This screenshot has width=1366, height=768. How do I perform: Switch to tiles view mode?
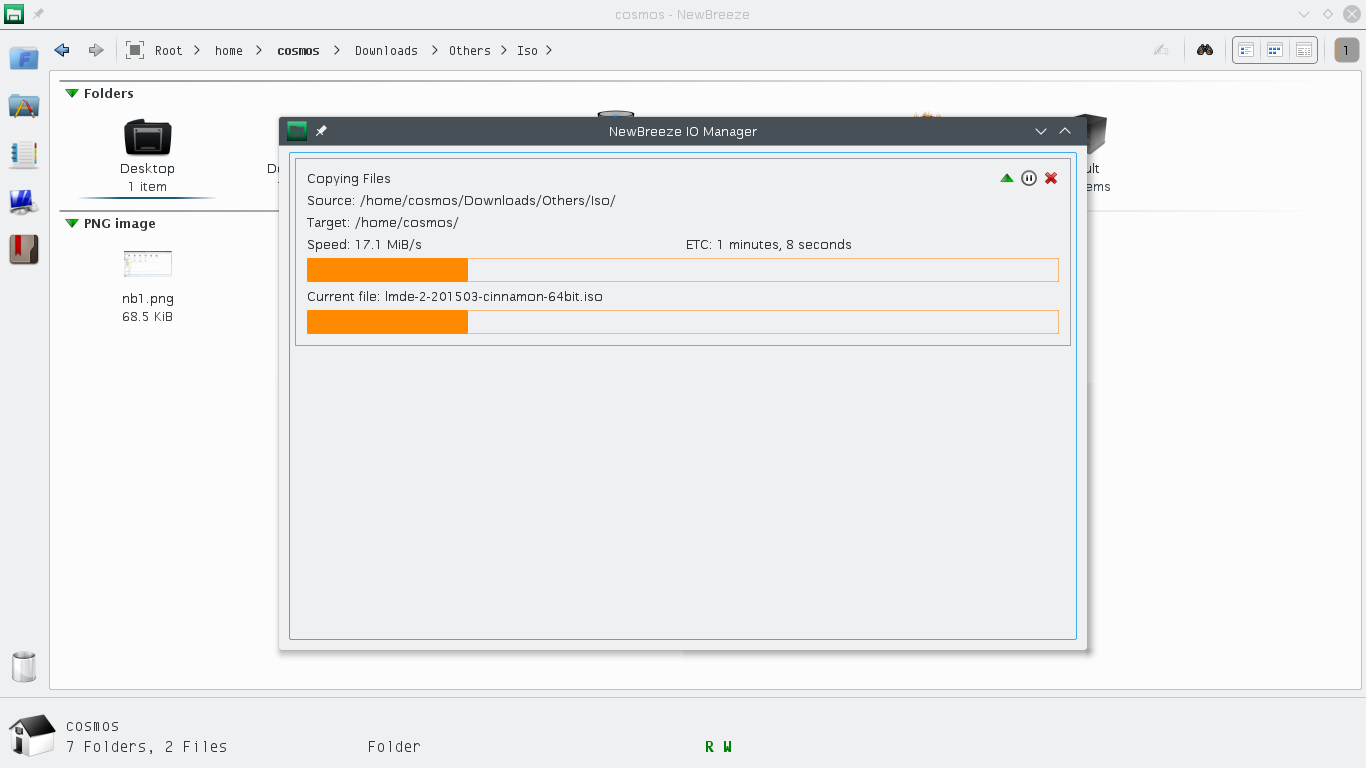pyautogui.click(x=1246, y=50)
